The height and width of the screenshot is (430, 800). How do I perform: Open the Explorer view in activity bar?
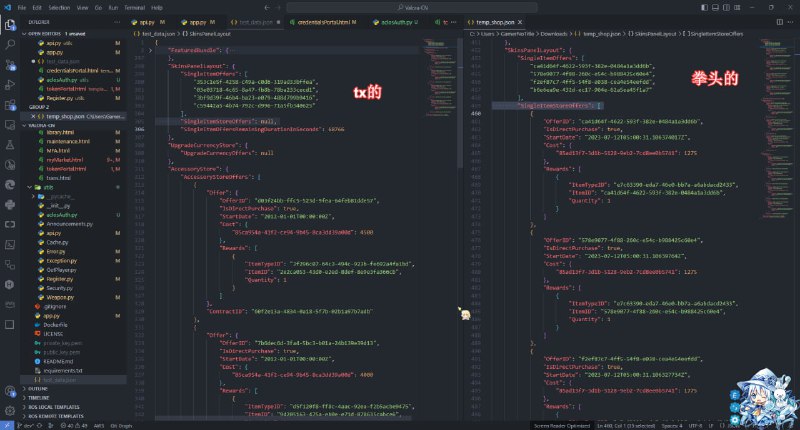pyautogui.click(x=10, y=24)
